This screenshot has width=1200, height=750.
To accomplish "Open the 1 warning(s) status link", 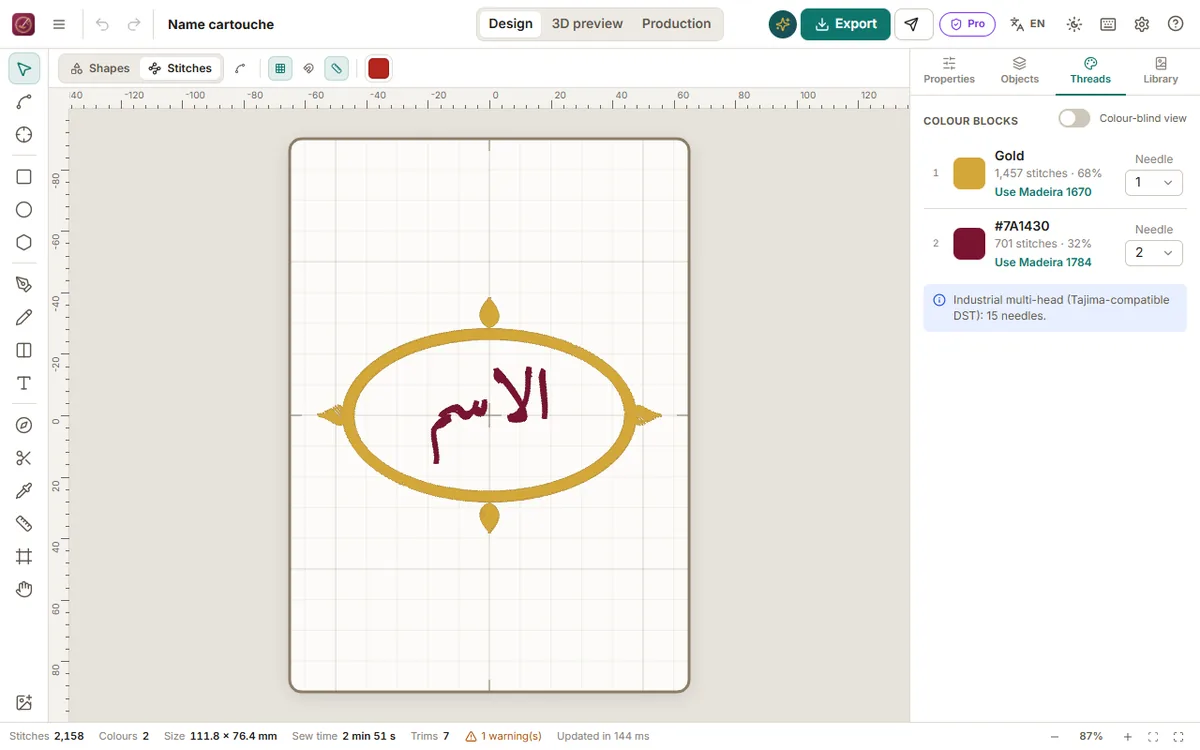I will pyautogui.click(x=504, y=736).
